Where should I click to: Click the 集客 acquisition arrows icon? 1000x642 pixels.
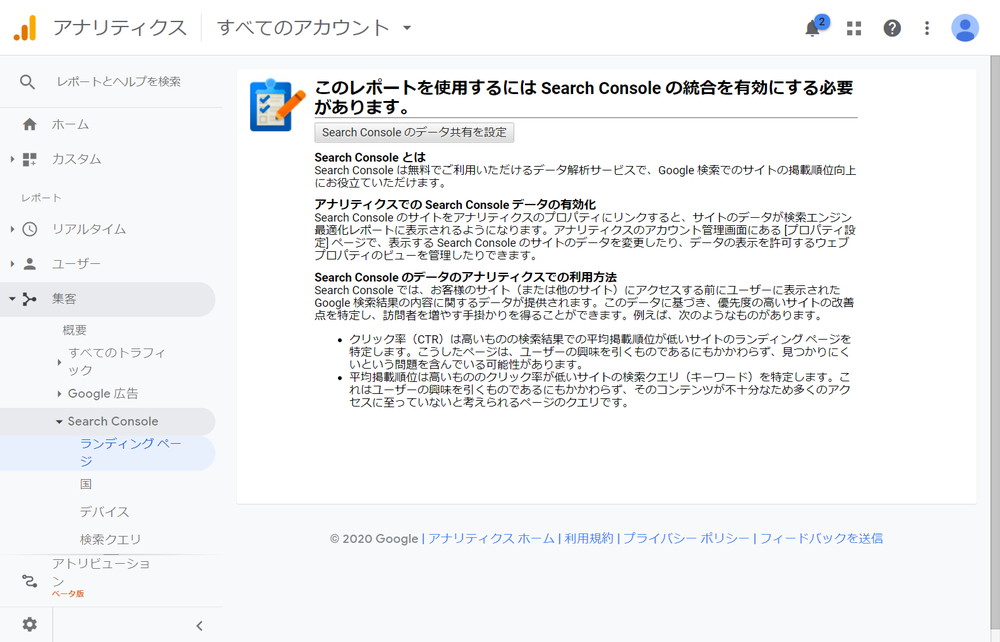coord(29,299)
